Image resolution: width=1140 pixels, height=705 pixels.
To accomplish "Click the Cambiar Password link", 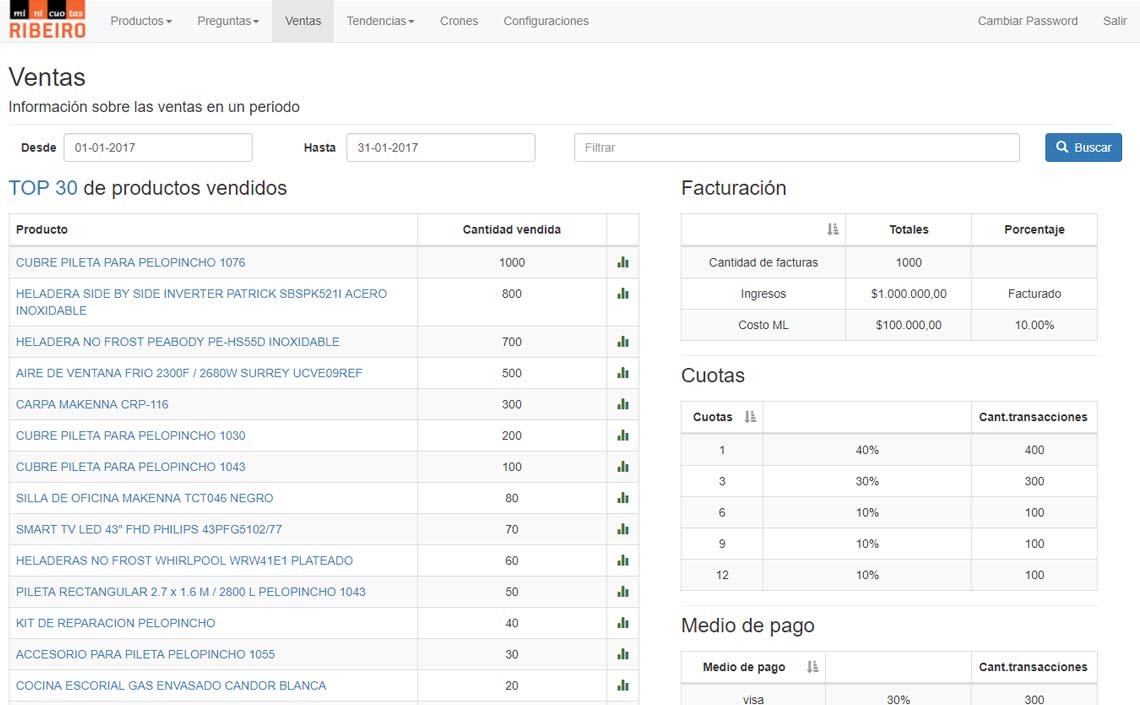I will 1027,21.
